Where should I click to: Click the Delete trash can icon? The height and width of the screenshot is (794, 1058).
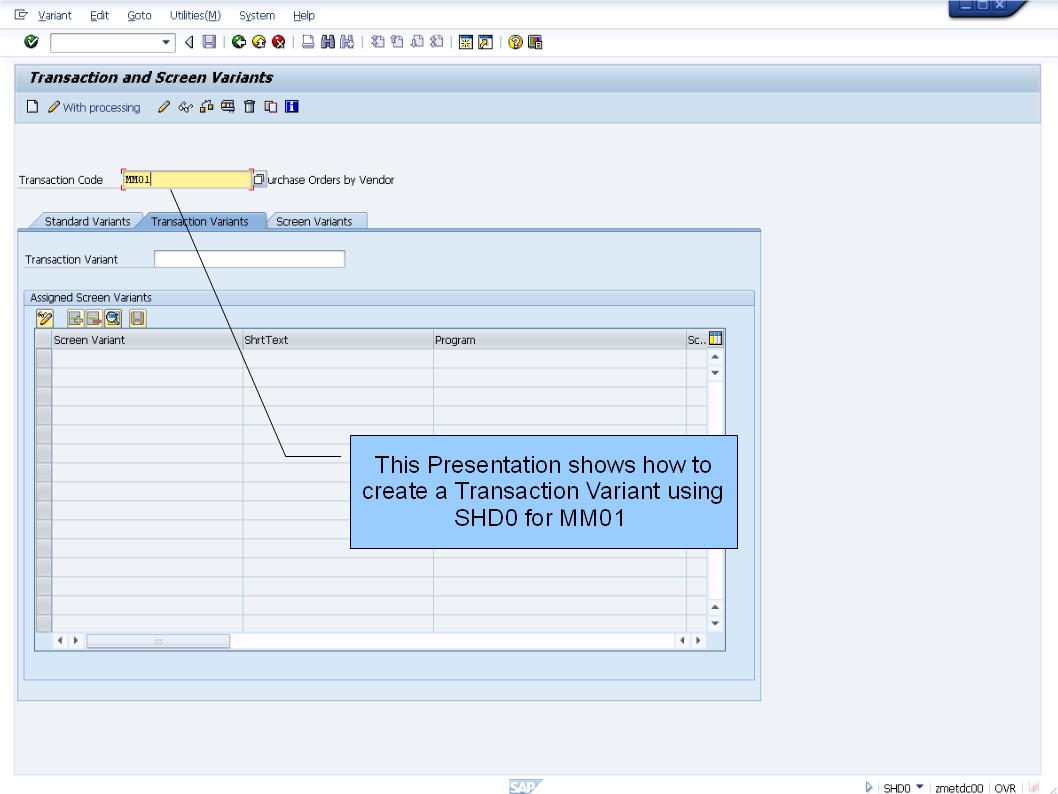[x=250, y=107]
